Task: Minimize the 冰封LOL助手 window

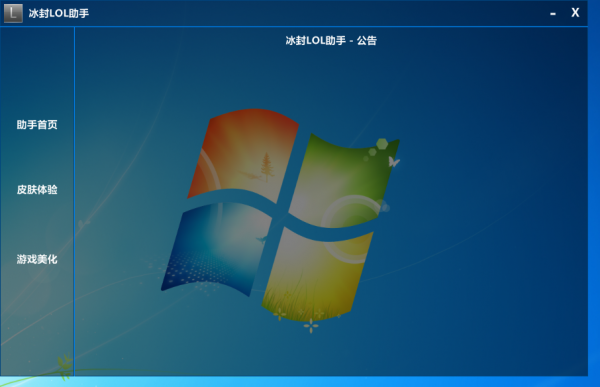Action: click(x=553, y=14)
